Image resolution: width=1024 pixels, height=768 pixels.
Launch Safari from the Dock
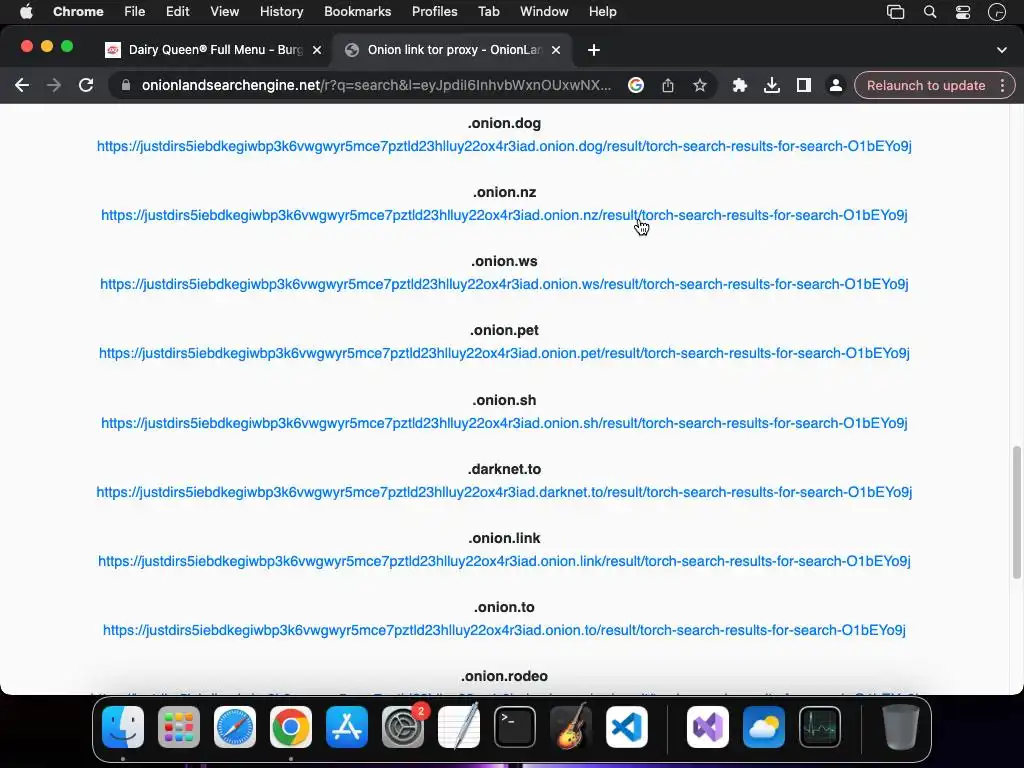(x=235, y=727)
